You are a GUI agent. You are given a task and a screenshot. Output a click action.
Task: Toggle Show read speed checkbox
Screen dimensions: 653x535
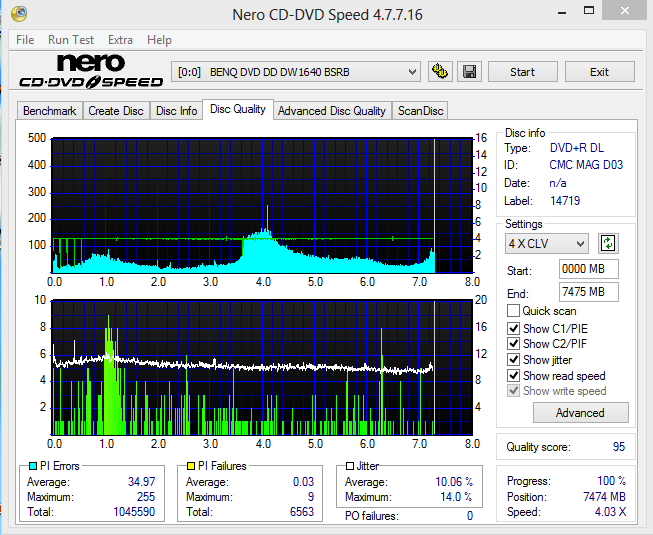513,376
